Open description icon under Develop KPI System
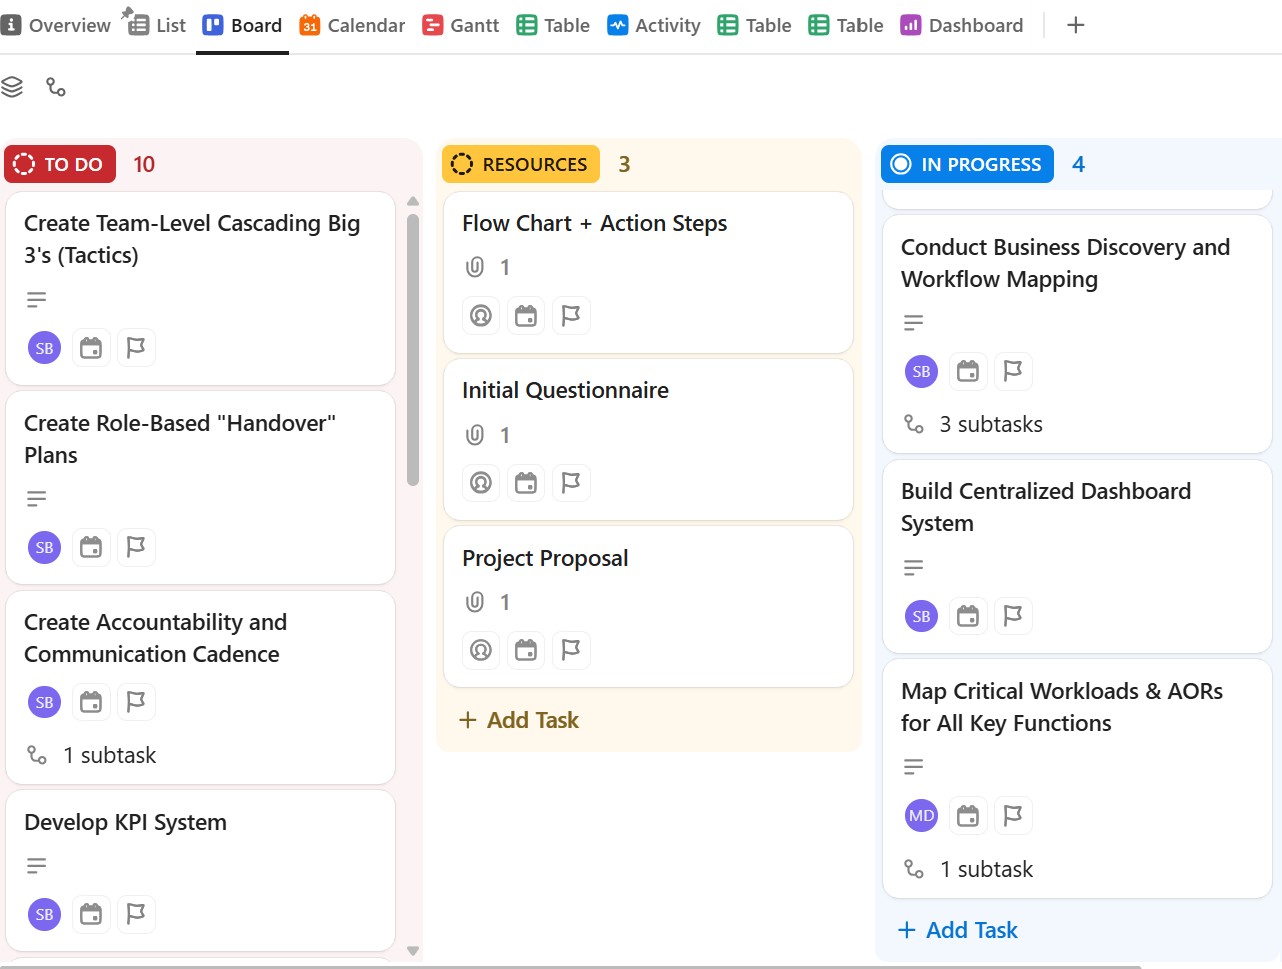1282x969 pixels. click(x=36, y=865)
